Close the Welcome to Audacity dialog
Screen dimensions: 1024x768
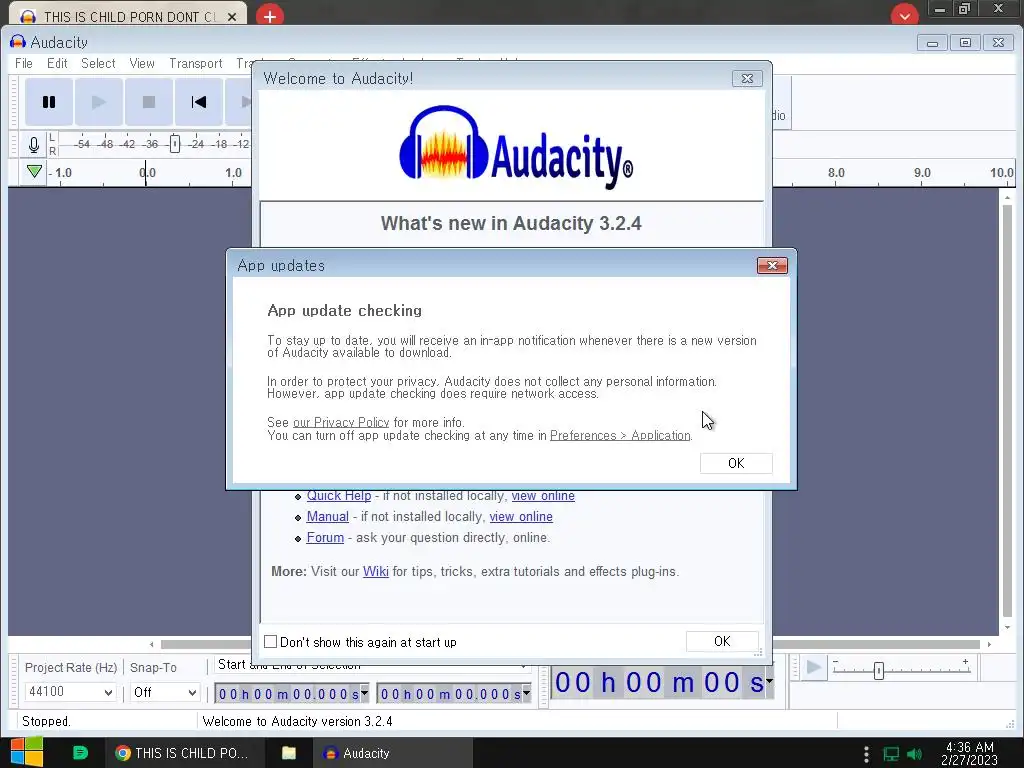tap(747, 78)
